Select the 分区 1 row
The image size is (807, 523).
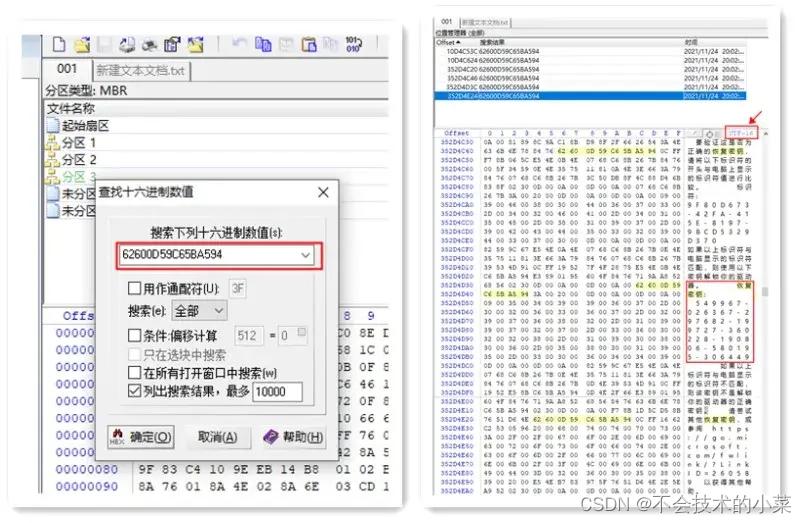216,143
